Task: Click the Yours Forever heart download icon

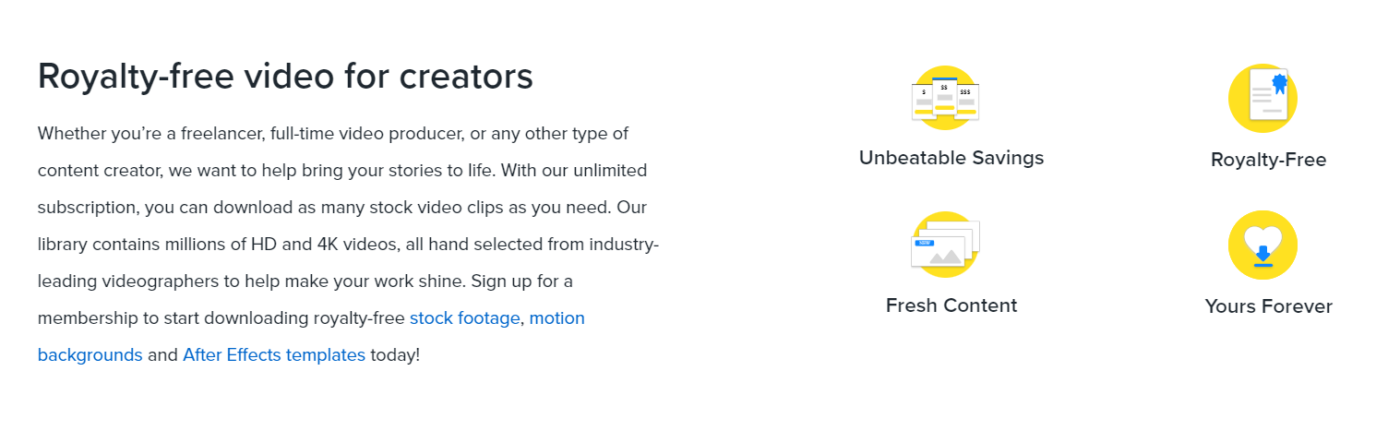Action: click(1263, 244)
